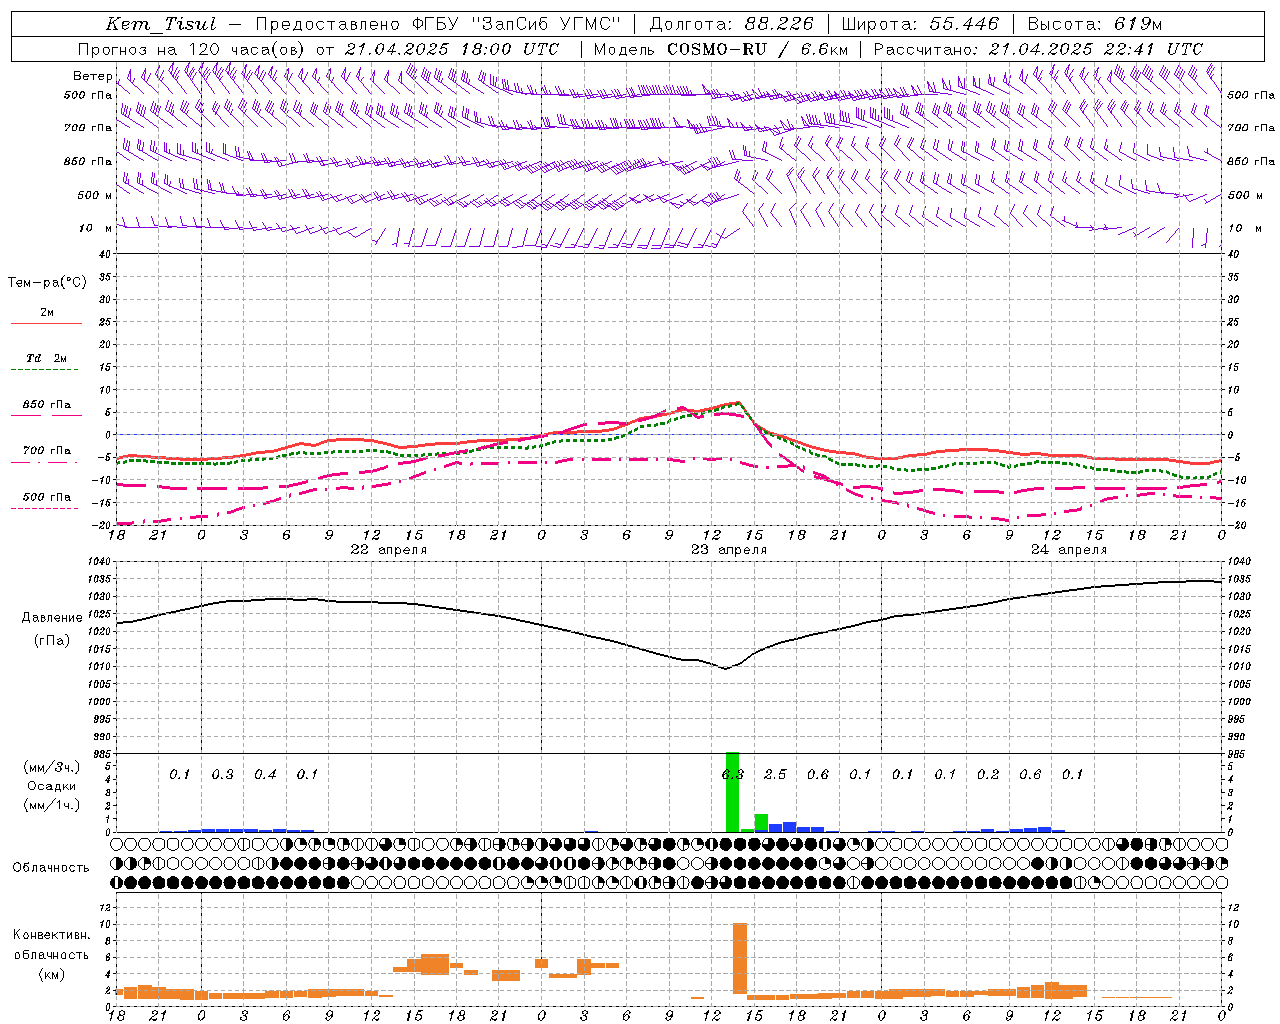Click the 2.5 precipitation value
1280x1024 pixels.
click(x=775, y=775)
